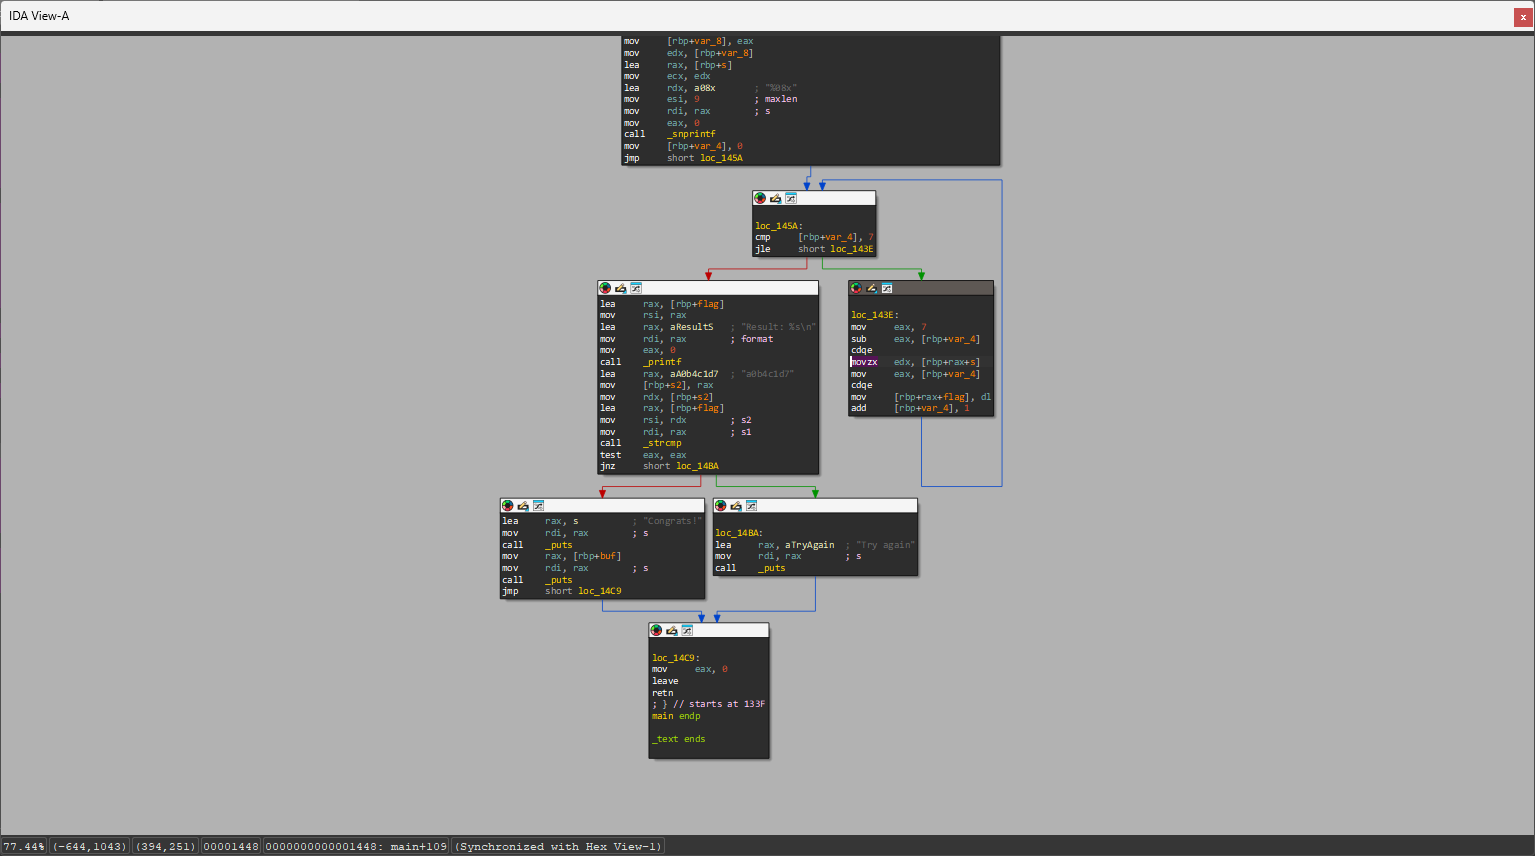Click the graph-flow icon on loc_14C9 block

coord(687,630)
